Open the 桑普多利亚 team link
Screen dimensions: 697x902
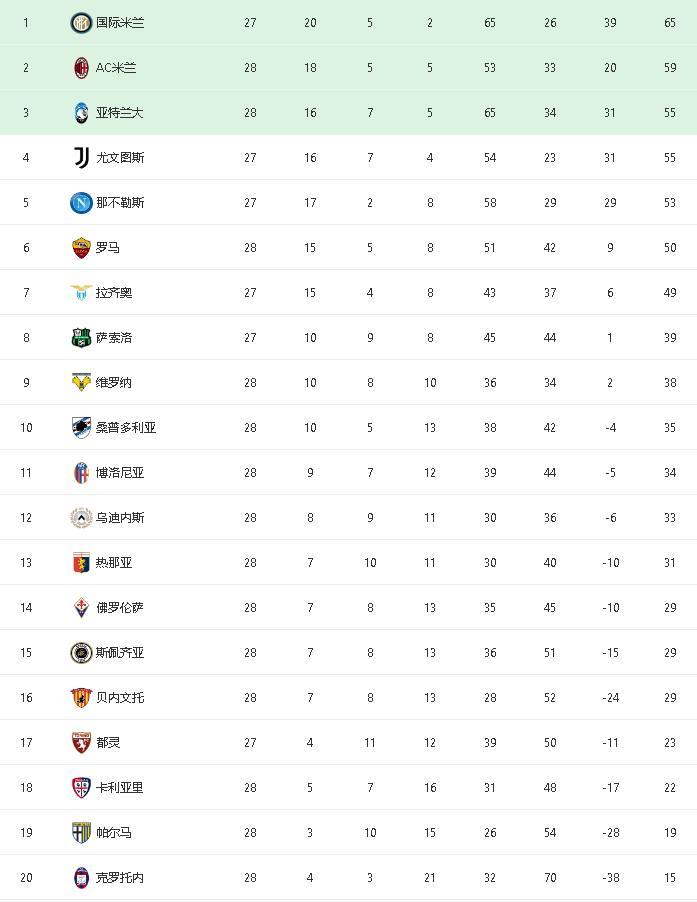[126, 427]
